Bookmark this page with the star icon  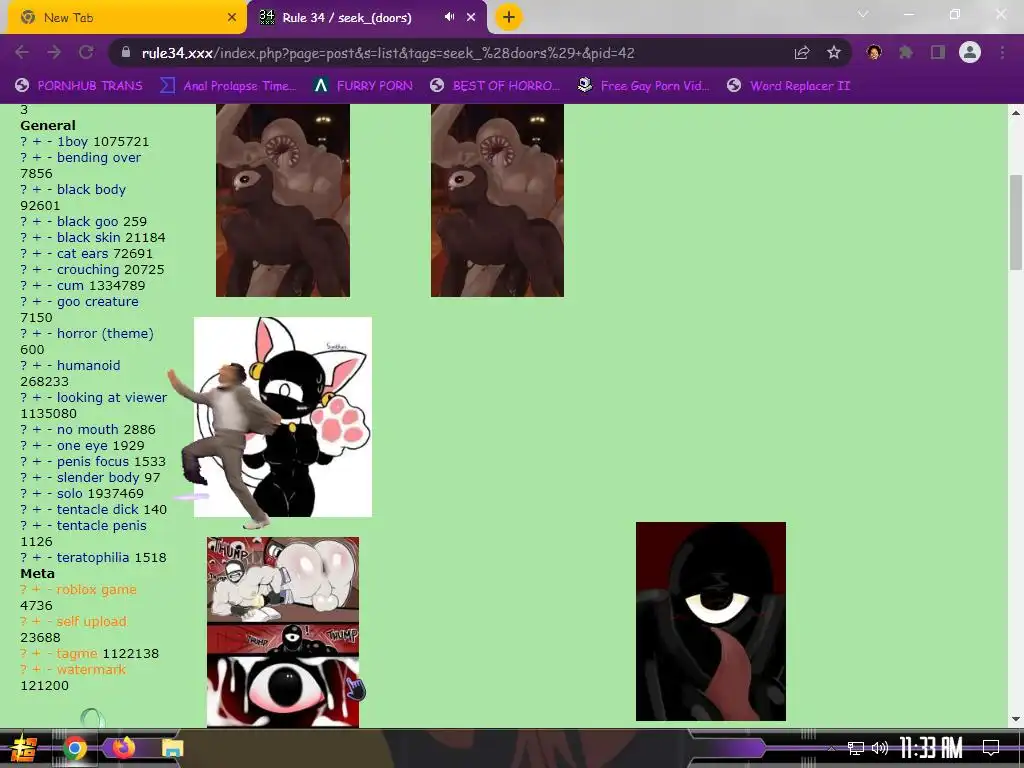coord(834,53)
